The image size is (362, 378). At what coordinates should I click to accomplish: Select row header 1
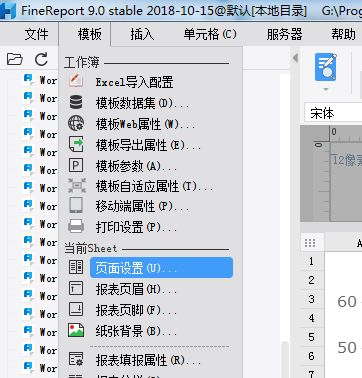[312, 261]
